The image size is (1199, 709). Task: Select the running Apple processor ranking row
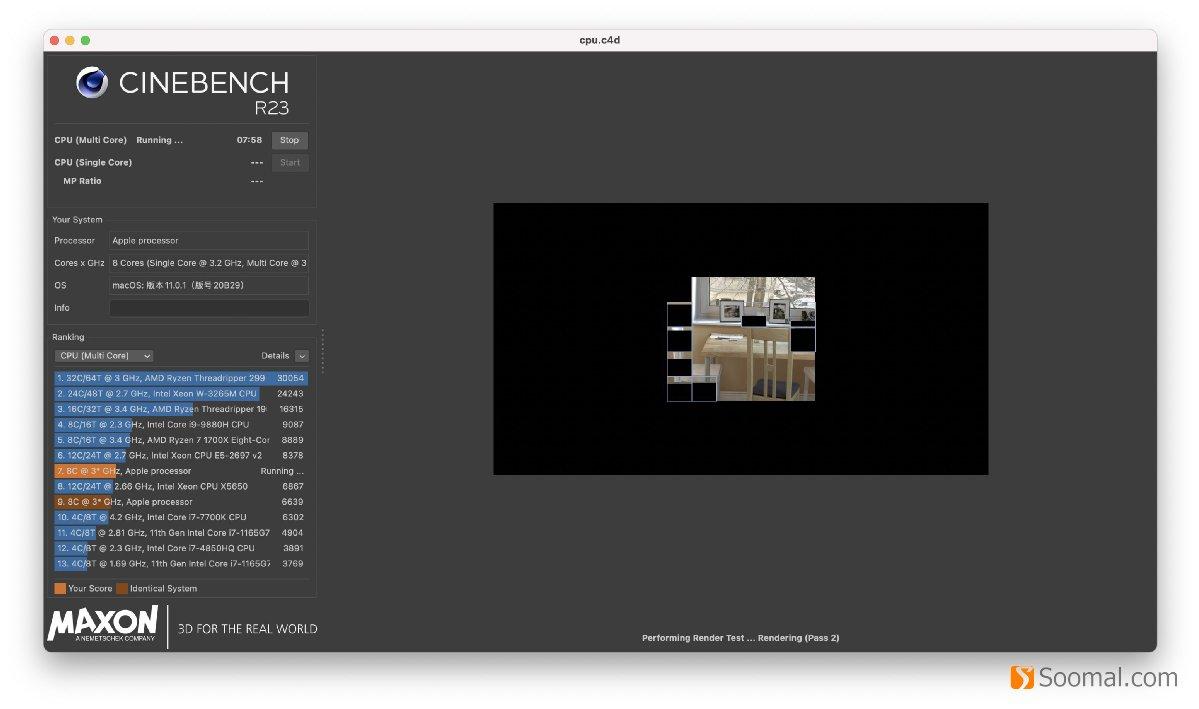tap(180, 470)
